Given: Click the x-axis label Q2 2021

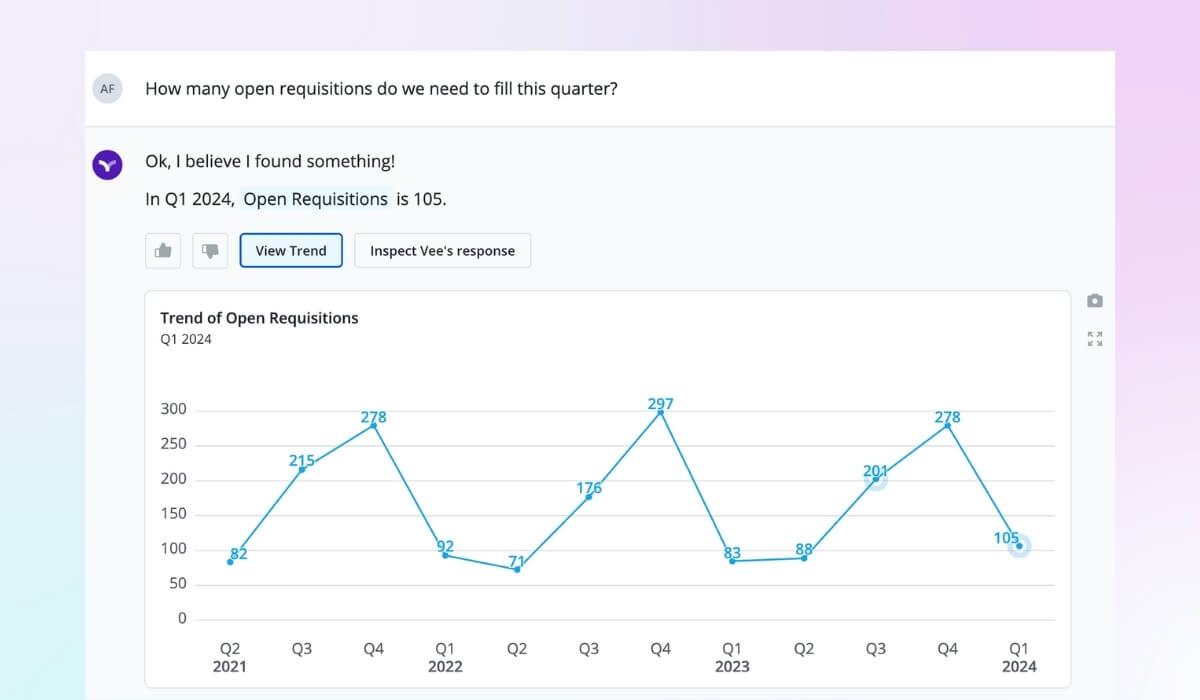Looking at the screenshot, I should point(230,657).
